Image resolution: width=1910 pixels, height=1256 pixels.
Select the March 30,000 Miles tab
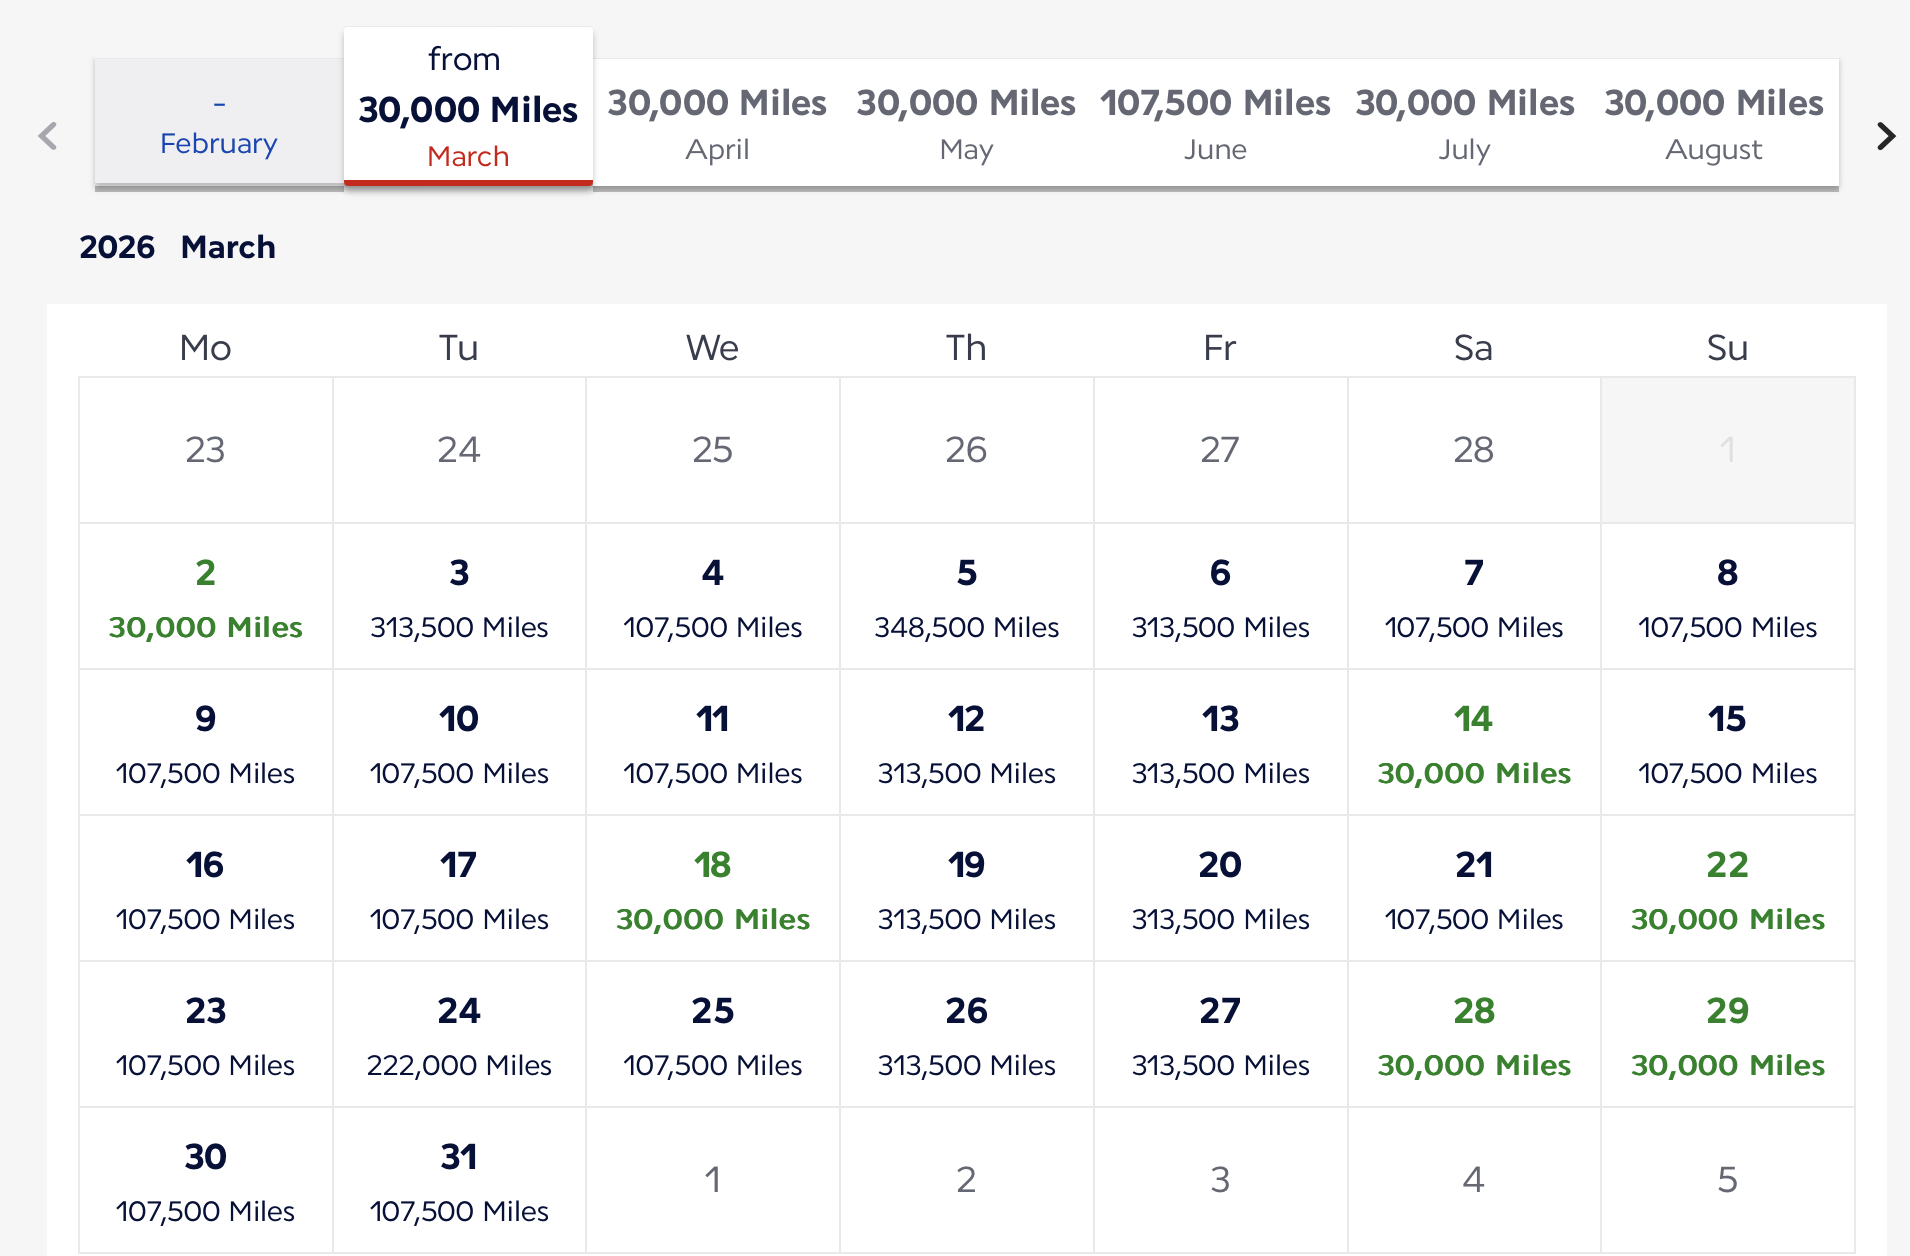[x=468, y=108]
